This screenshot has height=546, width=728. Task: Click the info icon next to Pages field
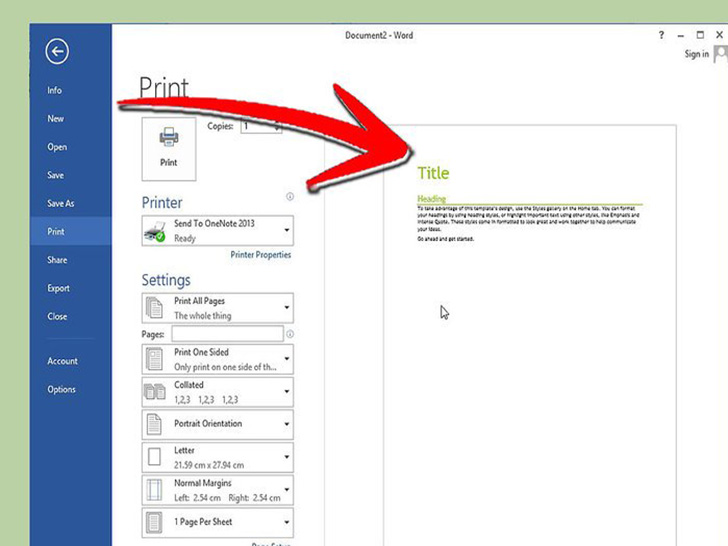(x=290, y=334)
